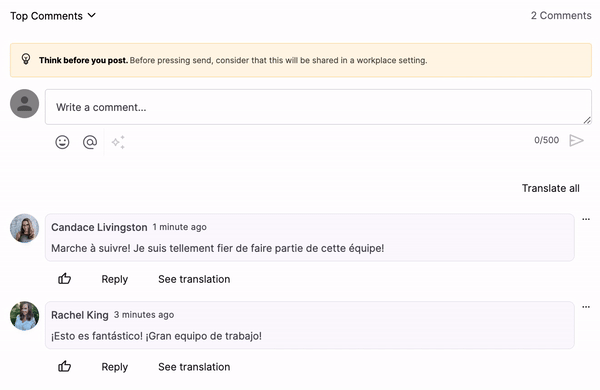The width and height of the screenshot is (600, 390).
Task: Click the 2 Comments count
Action: [x=561, y=16]
